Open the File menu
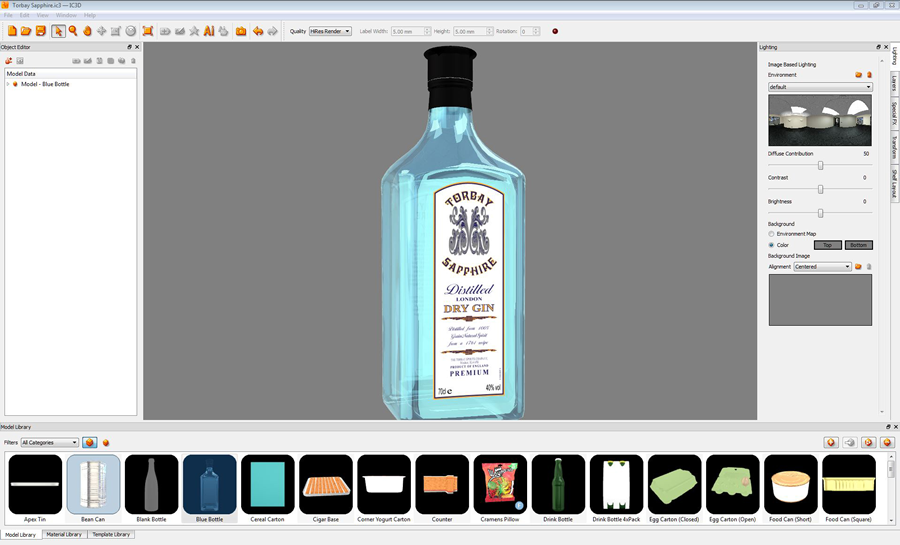900x545 pixels. 8,15
